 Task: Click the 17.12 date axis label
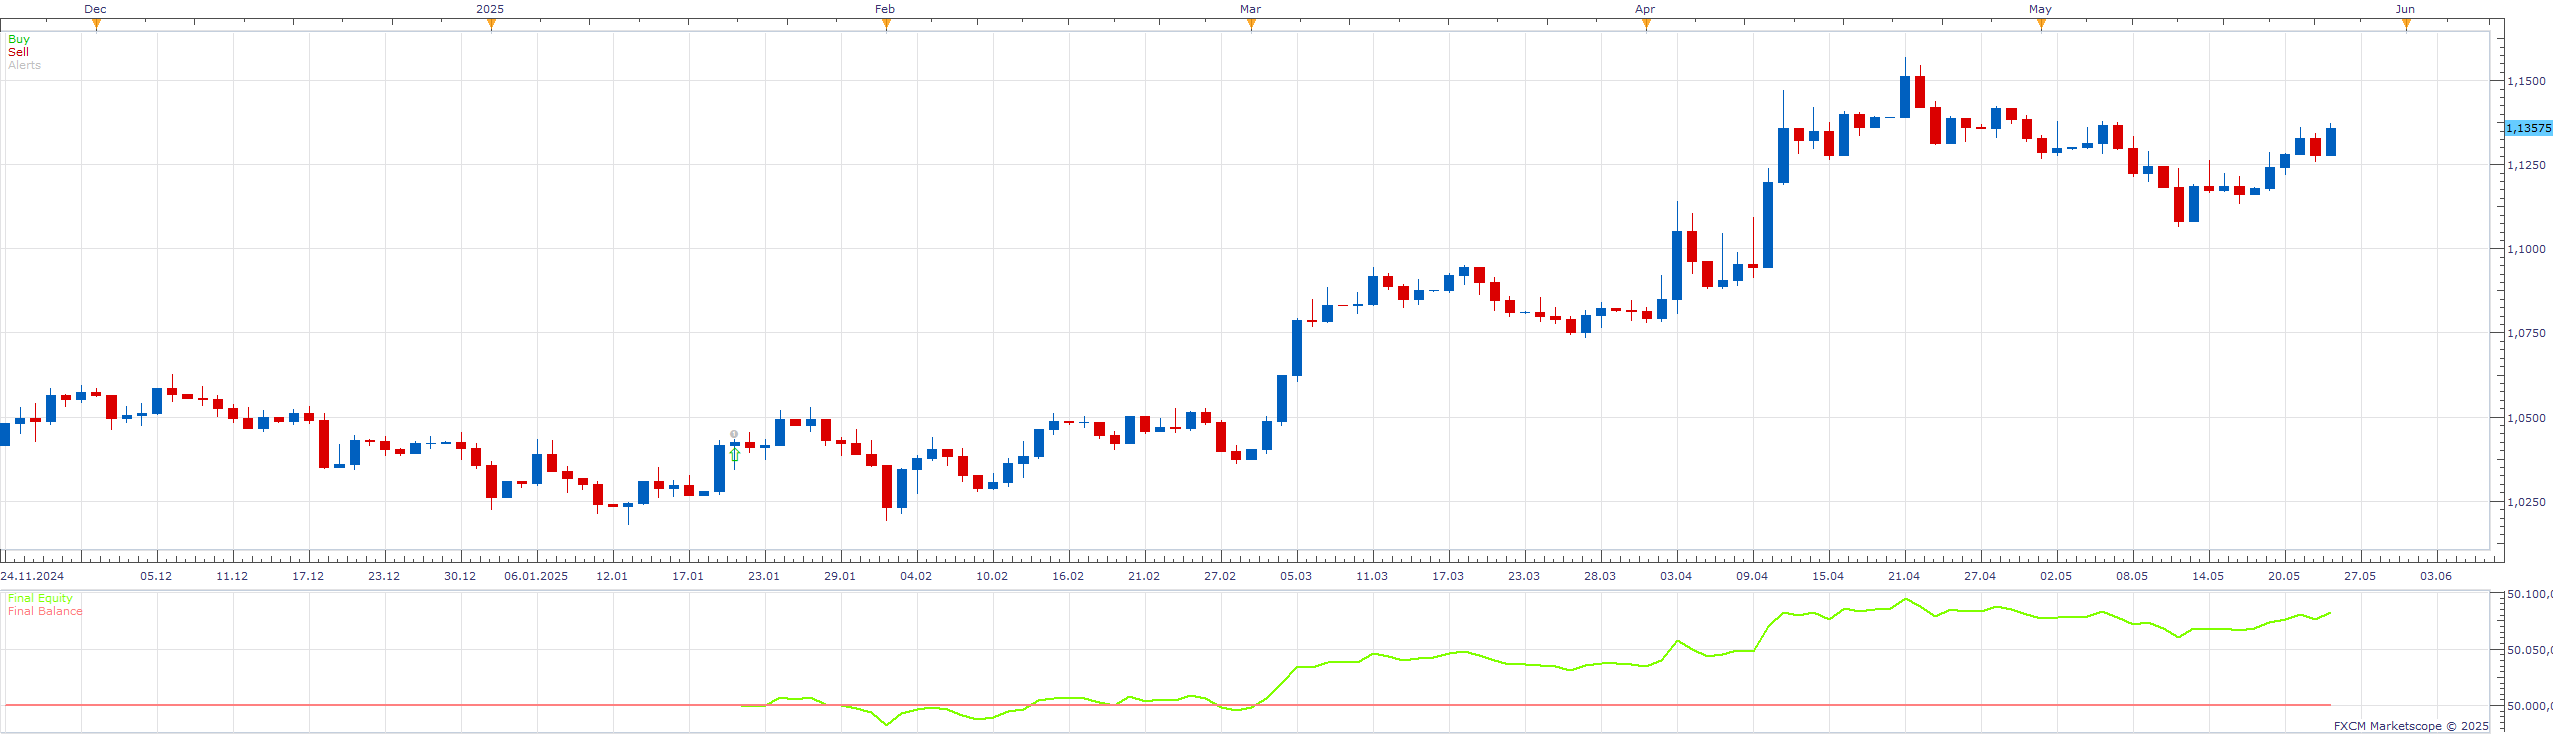tap(308, 576)
